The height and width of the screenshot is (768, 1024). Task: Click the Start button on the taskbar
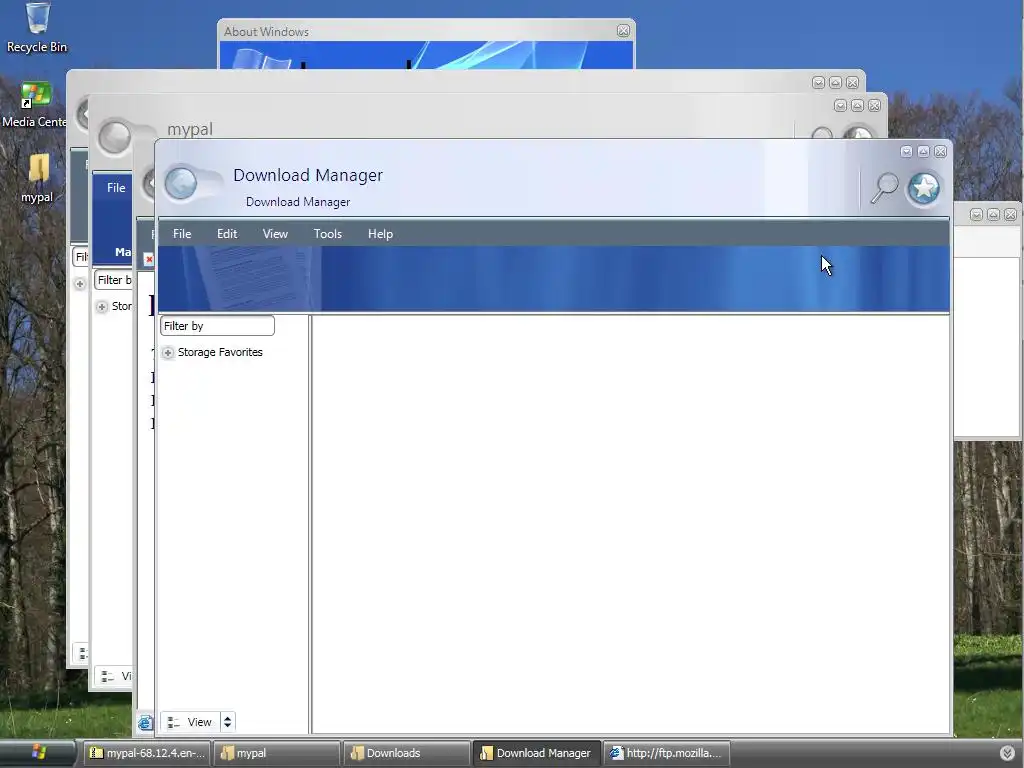(x=38, y=753)
